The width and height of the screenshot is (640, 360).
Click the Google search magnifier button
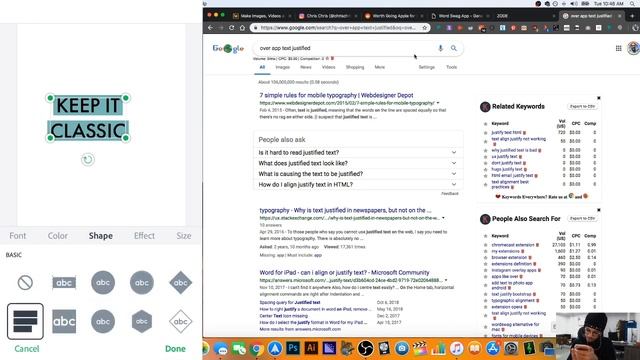pyautogui.click(x=453, y=48)
